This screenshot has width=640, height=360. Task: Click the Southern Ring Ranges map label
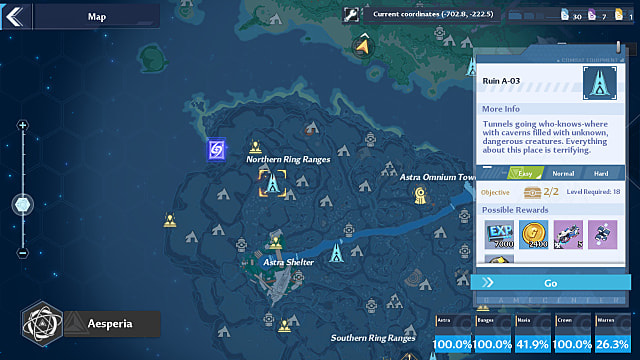(x=373, y=338)
